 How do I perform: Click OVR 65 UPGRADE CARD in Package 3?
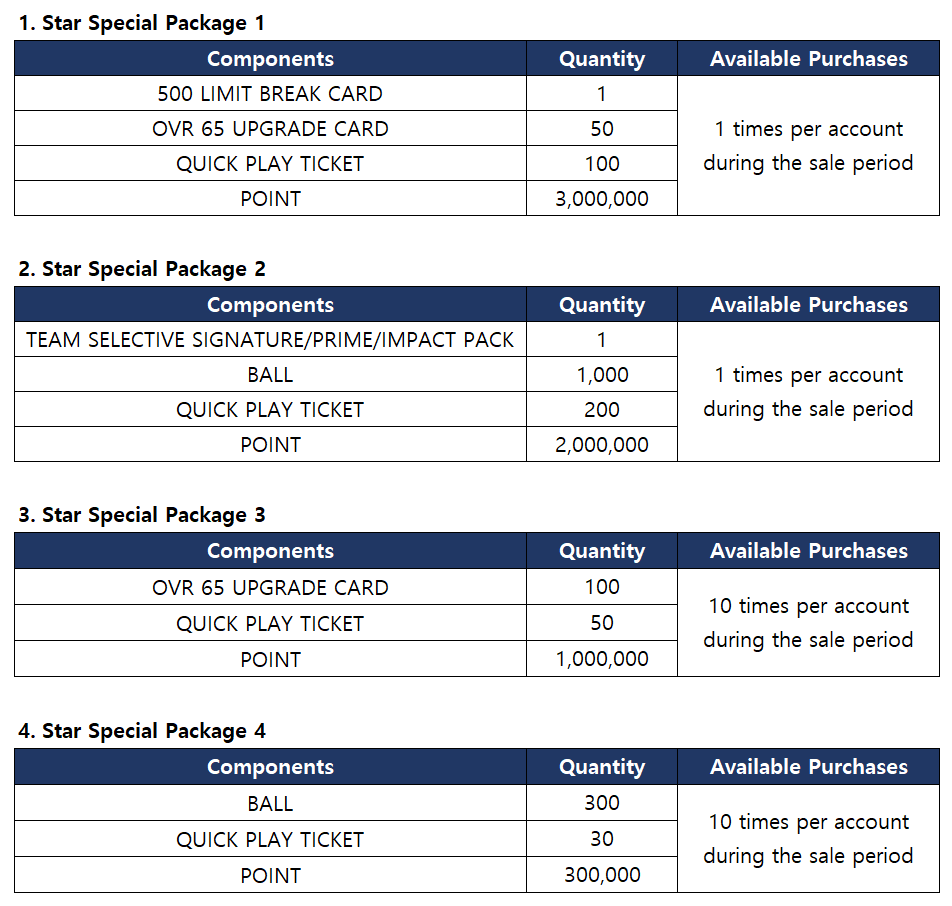270,587
